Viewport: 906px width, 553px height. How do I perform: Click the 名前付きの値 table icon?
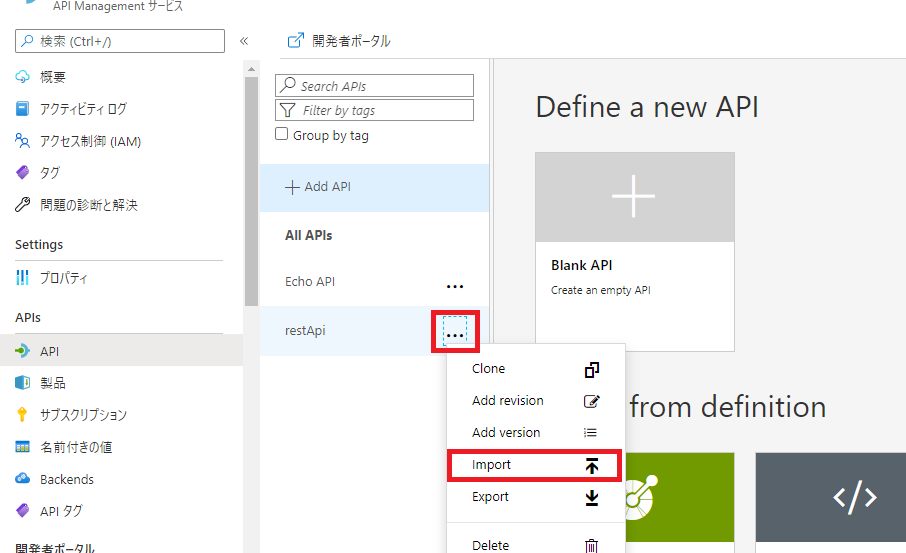[22, 447]
